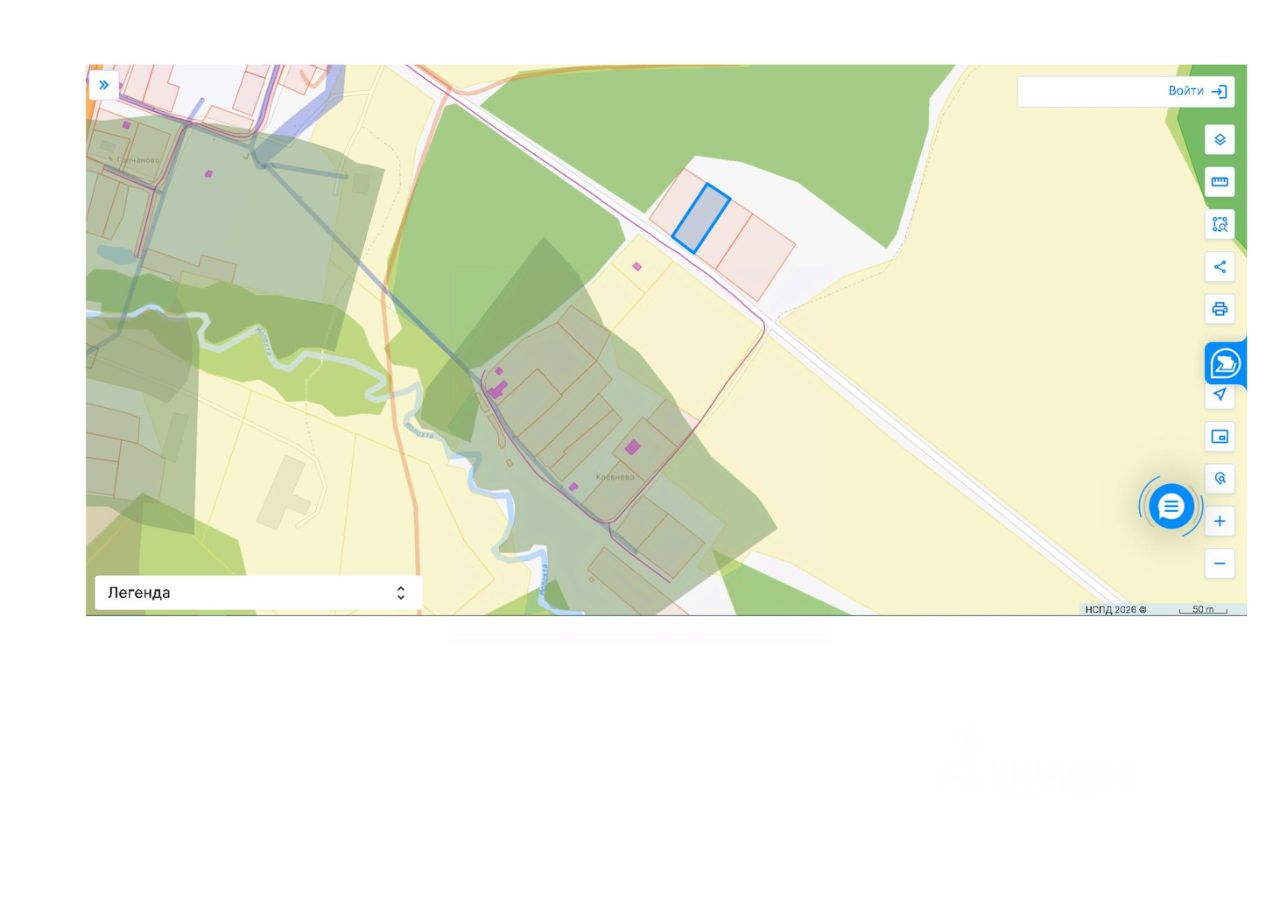Zoom in with the plus button
The height and width of the screenshot is (905, 1280).
pyautogui.click(x=1219, y=521)
